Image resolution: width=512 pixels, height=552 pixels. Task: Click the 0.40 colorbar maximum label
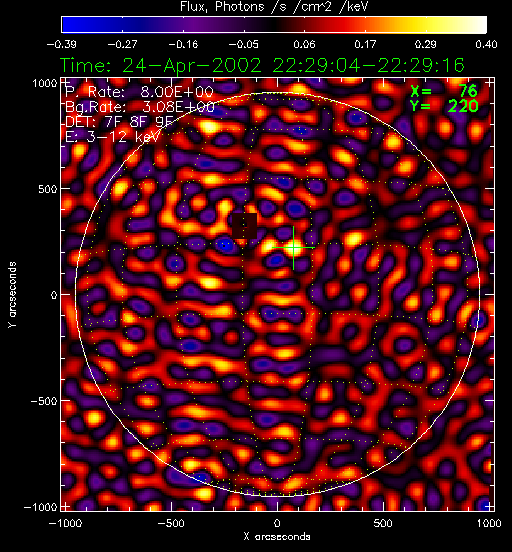486,44
